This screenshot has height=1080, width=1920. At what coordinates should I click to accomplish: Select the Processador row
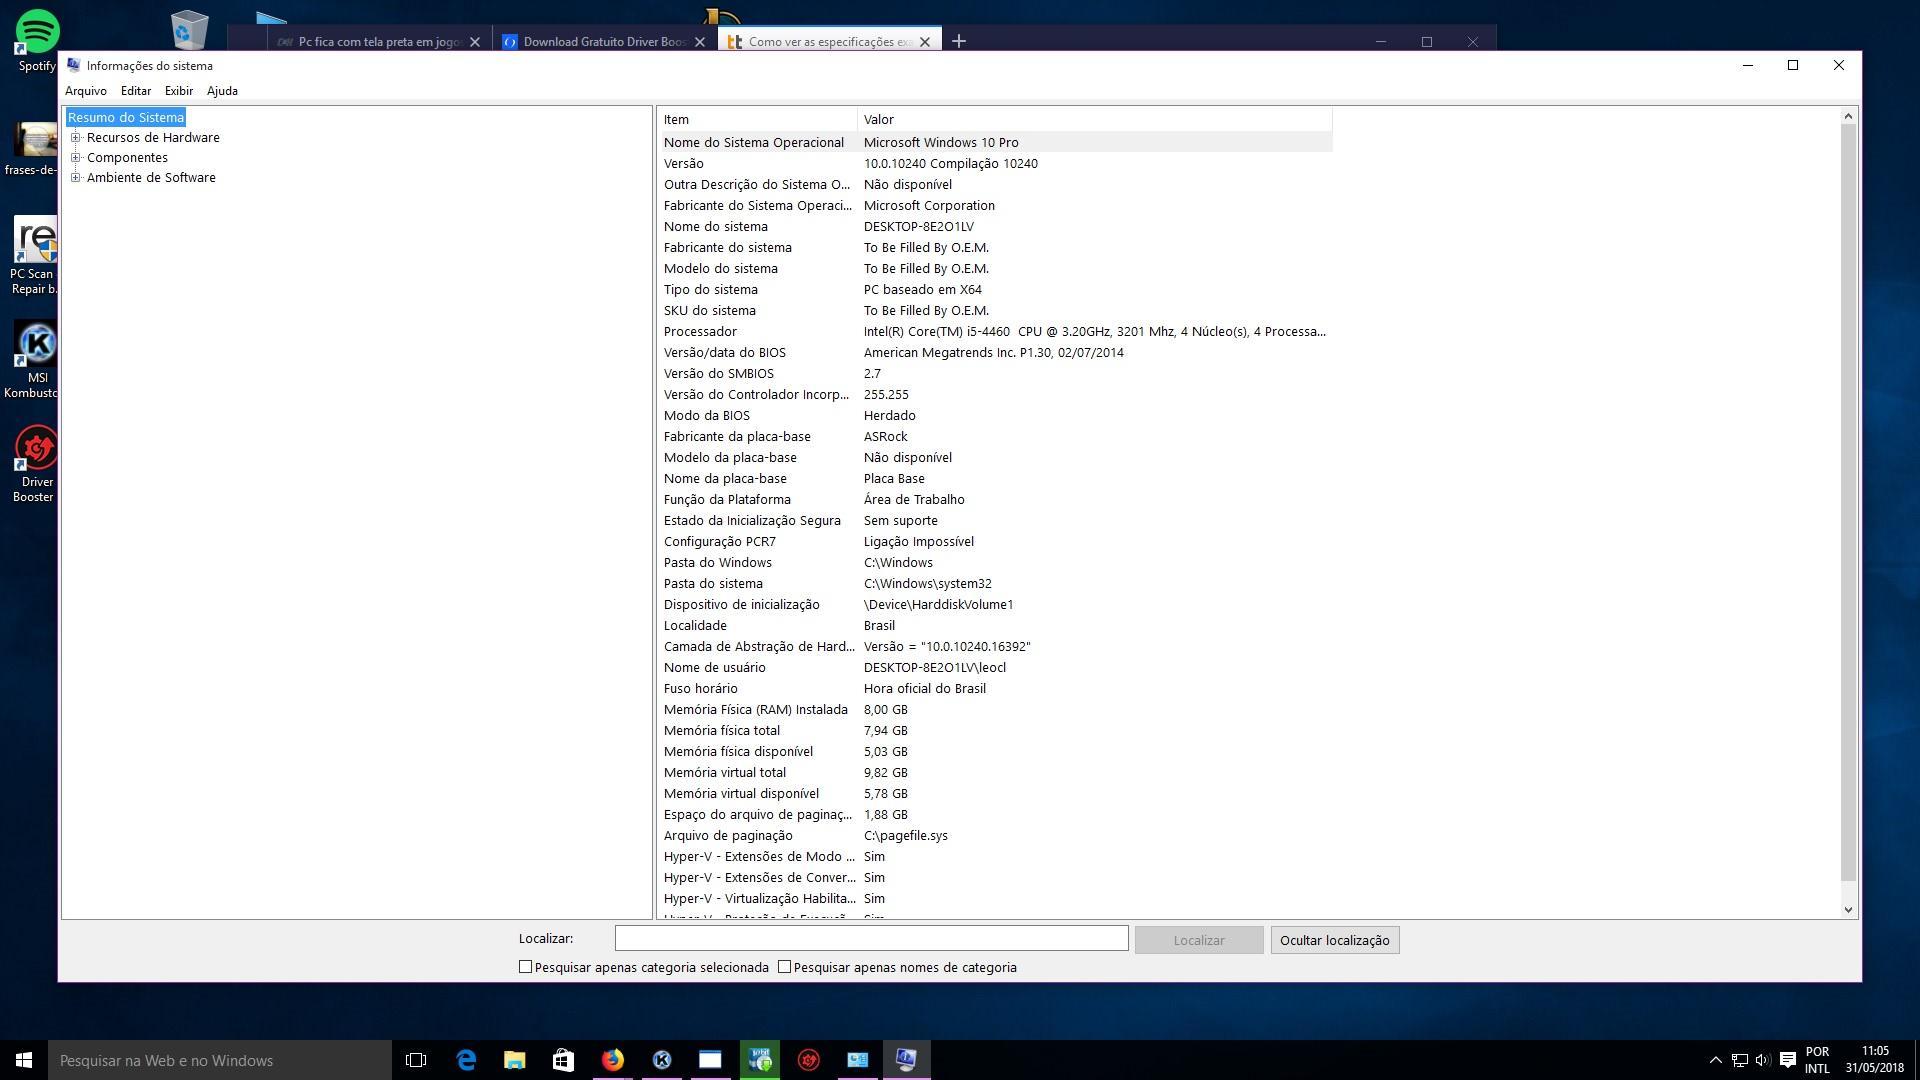coord(995,332)
